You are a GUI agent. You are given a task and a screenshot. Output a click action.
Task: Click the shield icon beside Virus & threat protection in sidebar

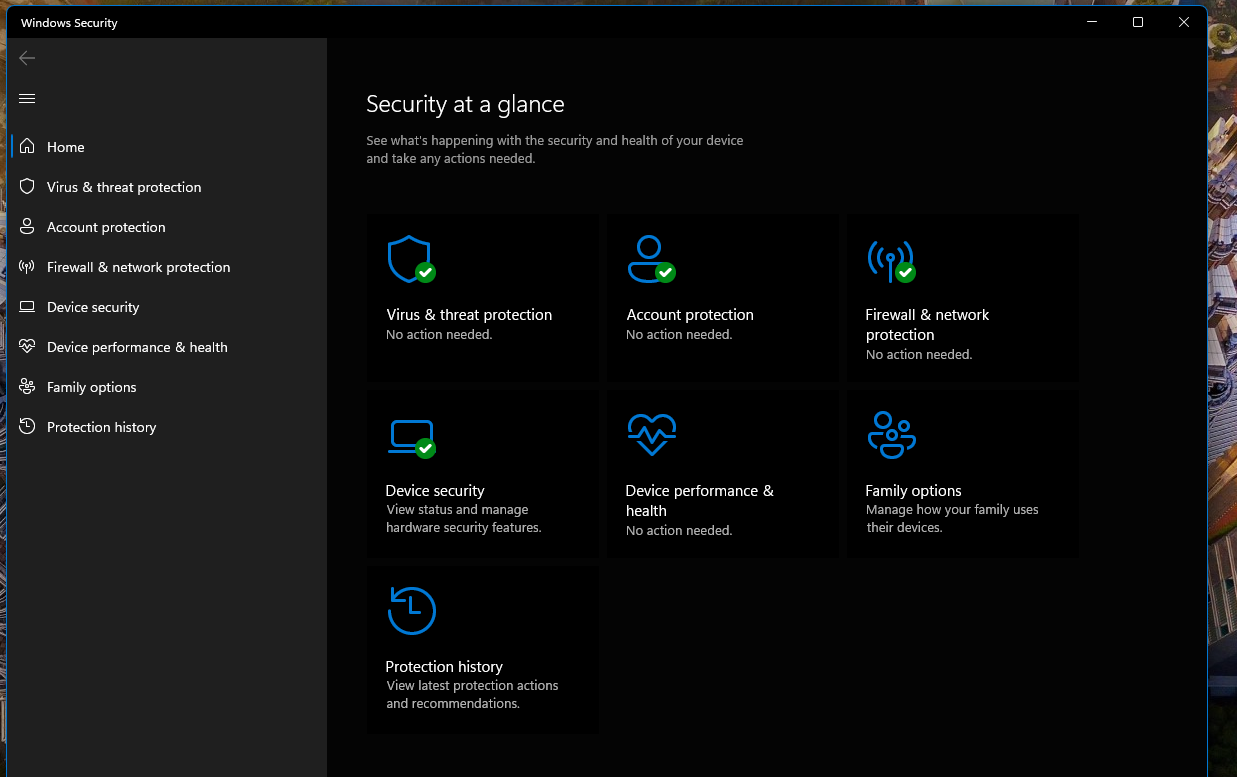pos(27,187)
